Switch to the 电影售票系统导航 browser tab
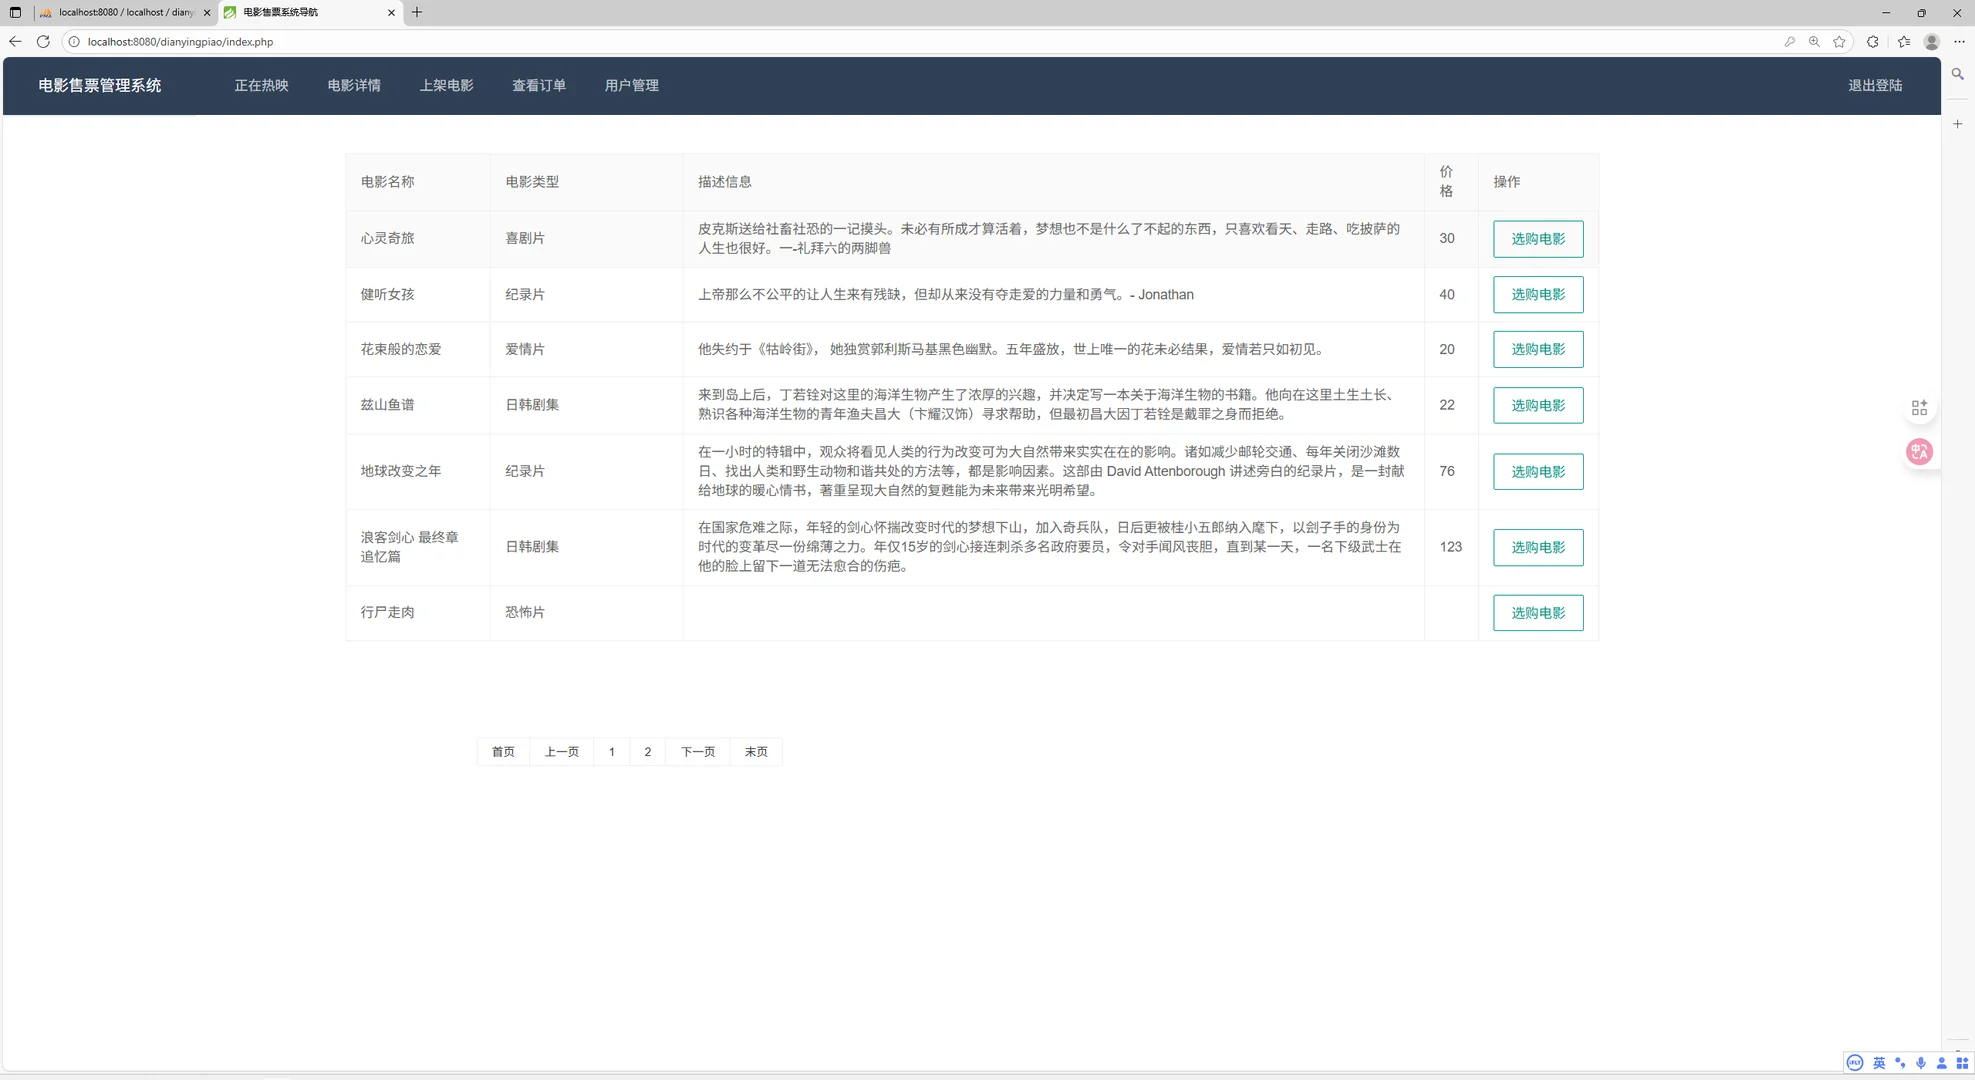Viewport: 1975px width, 1080px height. 300,12
